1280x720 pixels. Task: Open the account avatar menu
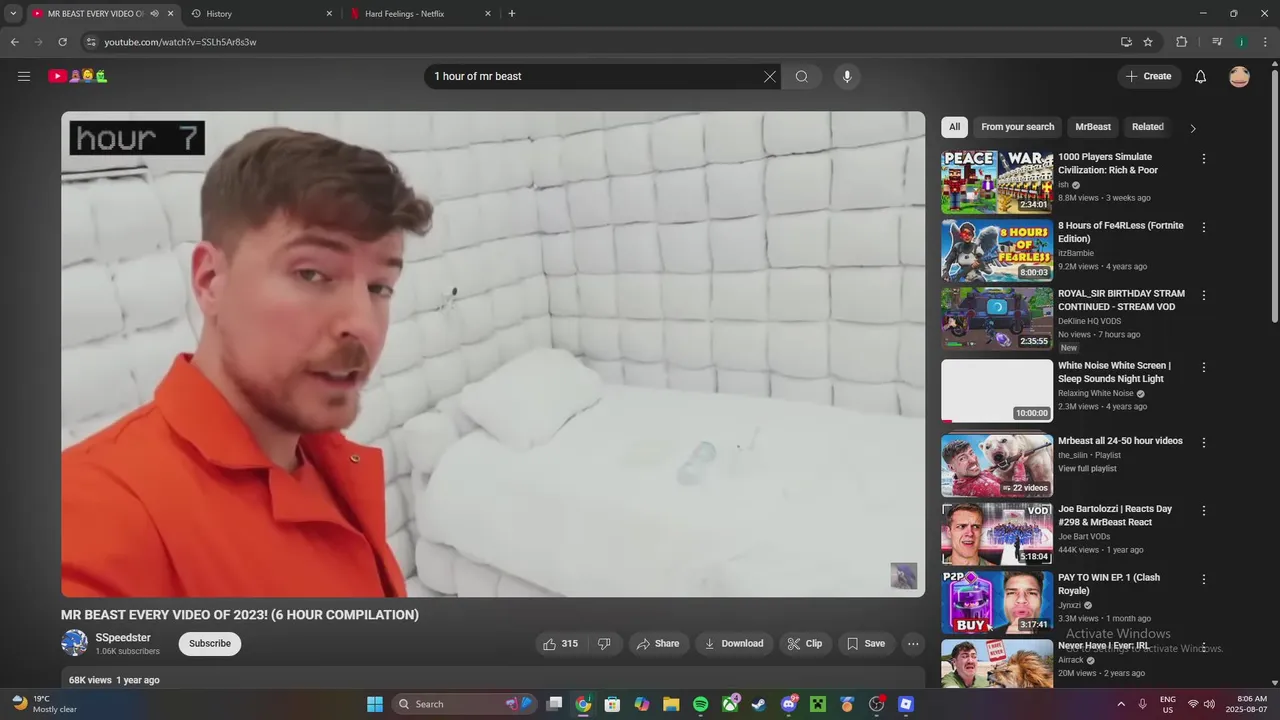click(1239, 76)
